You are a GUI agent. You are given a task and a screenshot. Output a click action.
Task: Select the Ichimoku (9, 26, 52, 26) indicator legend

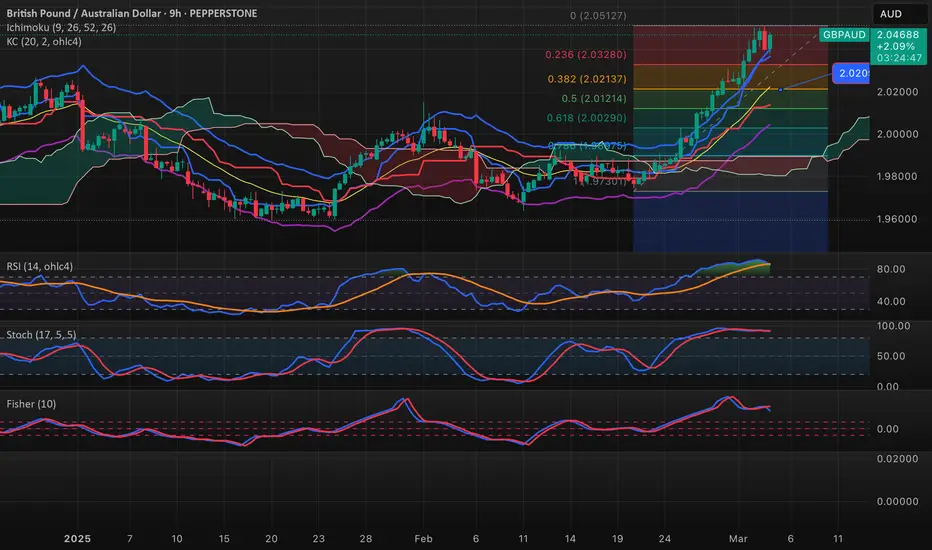click(61, 28)
